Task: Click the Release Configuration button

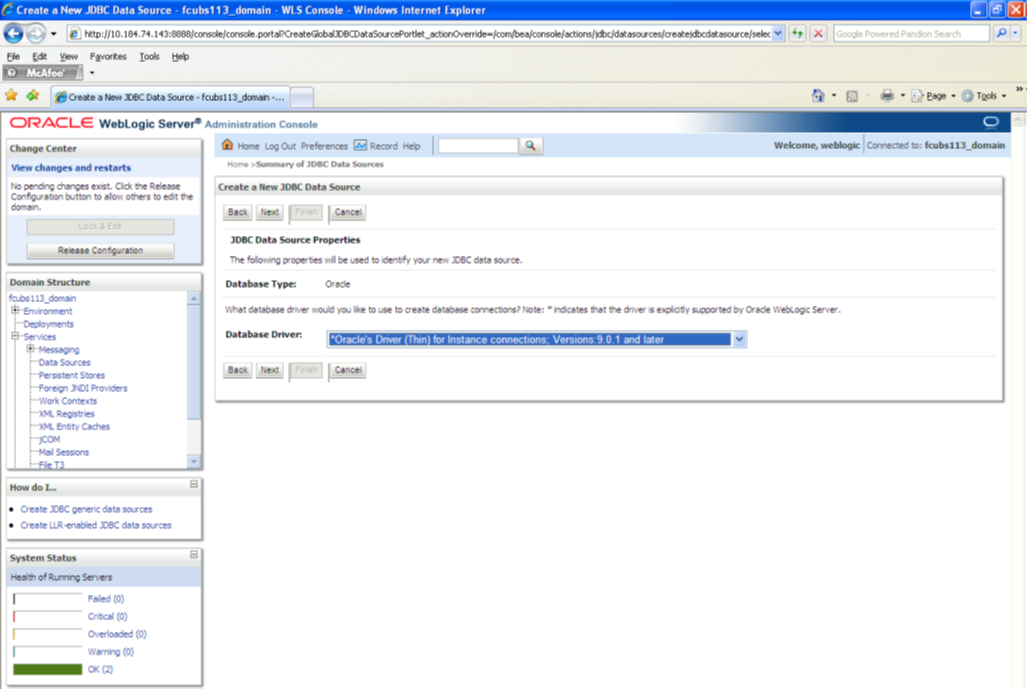Action: click(x=100, y=250)
